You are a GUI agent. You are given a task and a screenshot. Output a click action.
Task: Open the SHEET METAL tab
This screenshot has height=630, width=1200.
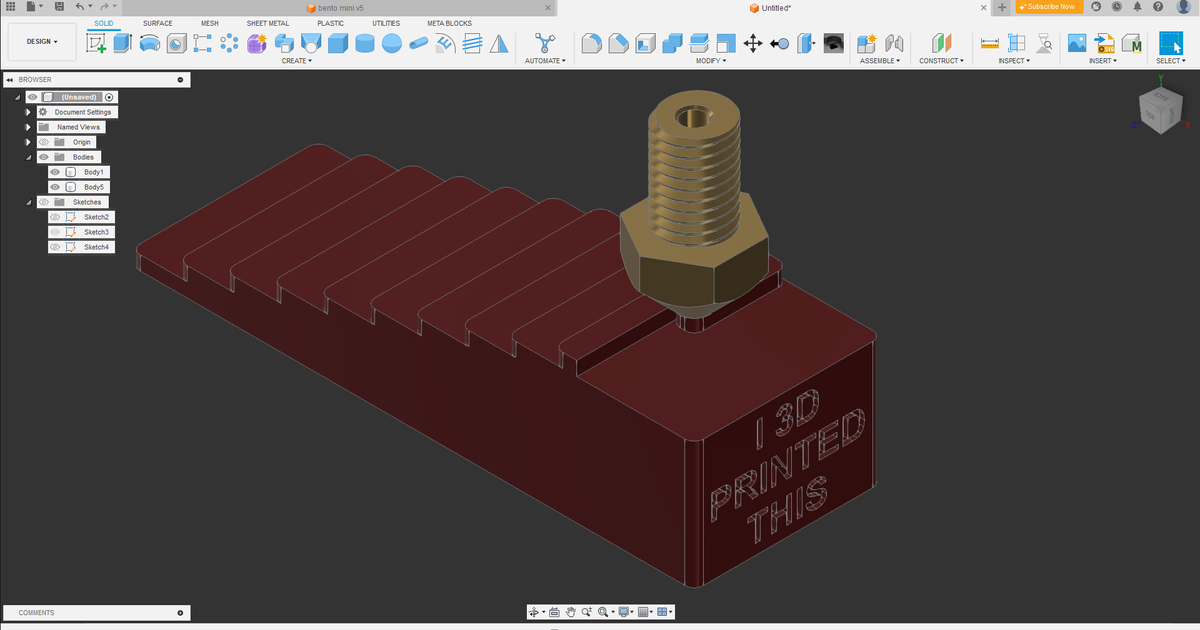tap(268, 23)
